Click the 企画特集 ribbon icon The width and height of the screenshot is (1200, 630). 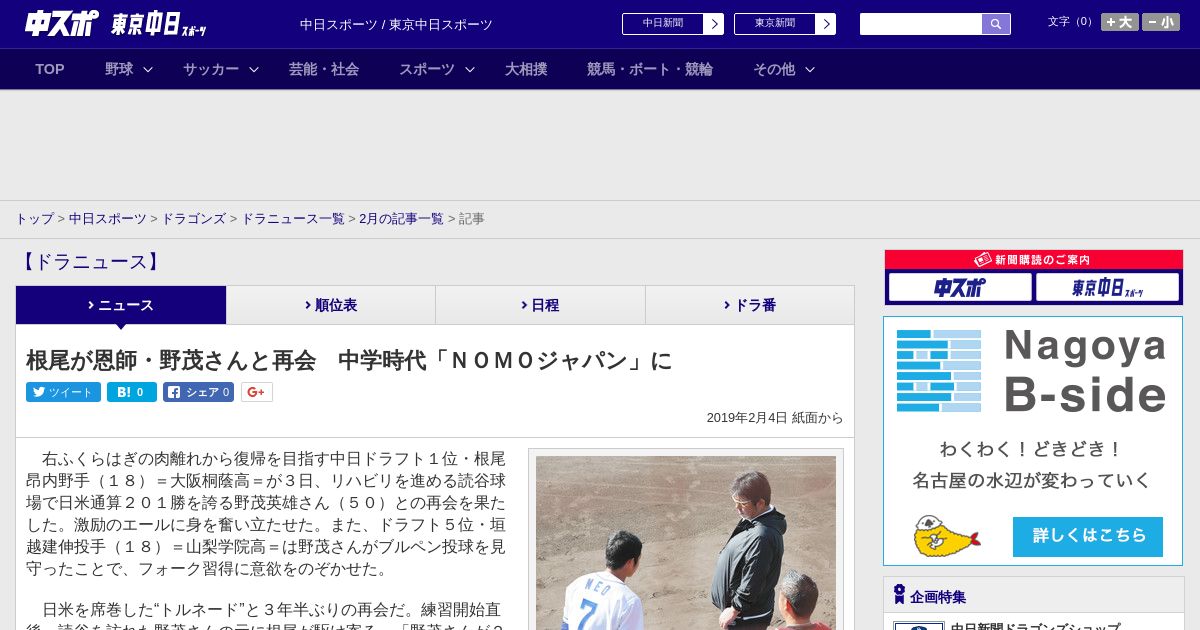pos(899,594)
